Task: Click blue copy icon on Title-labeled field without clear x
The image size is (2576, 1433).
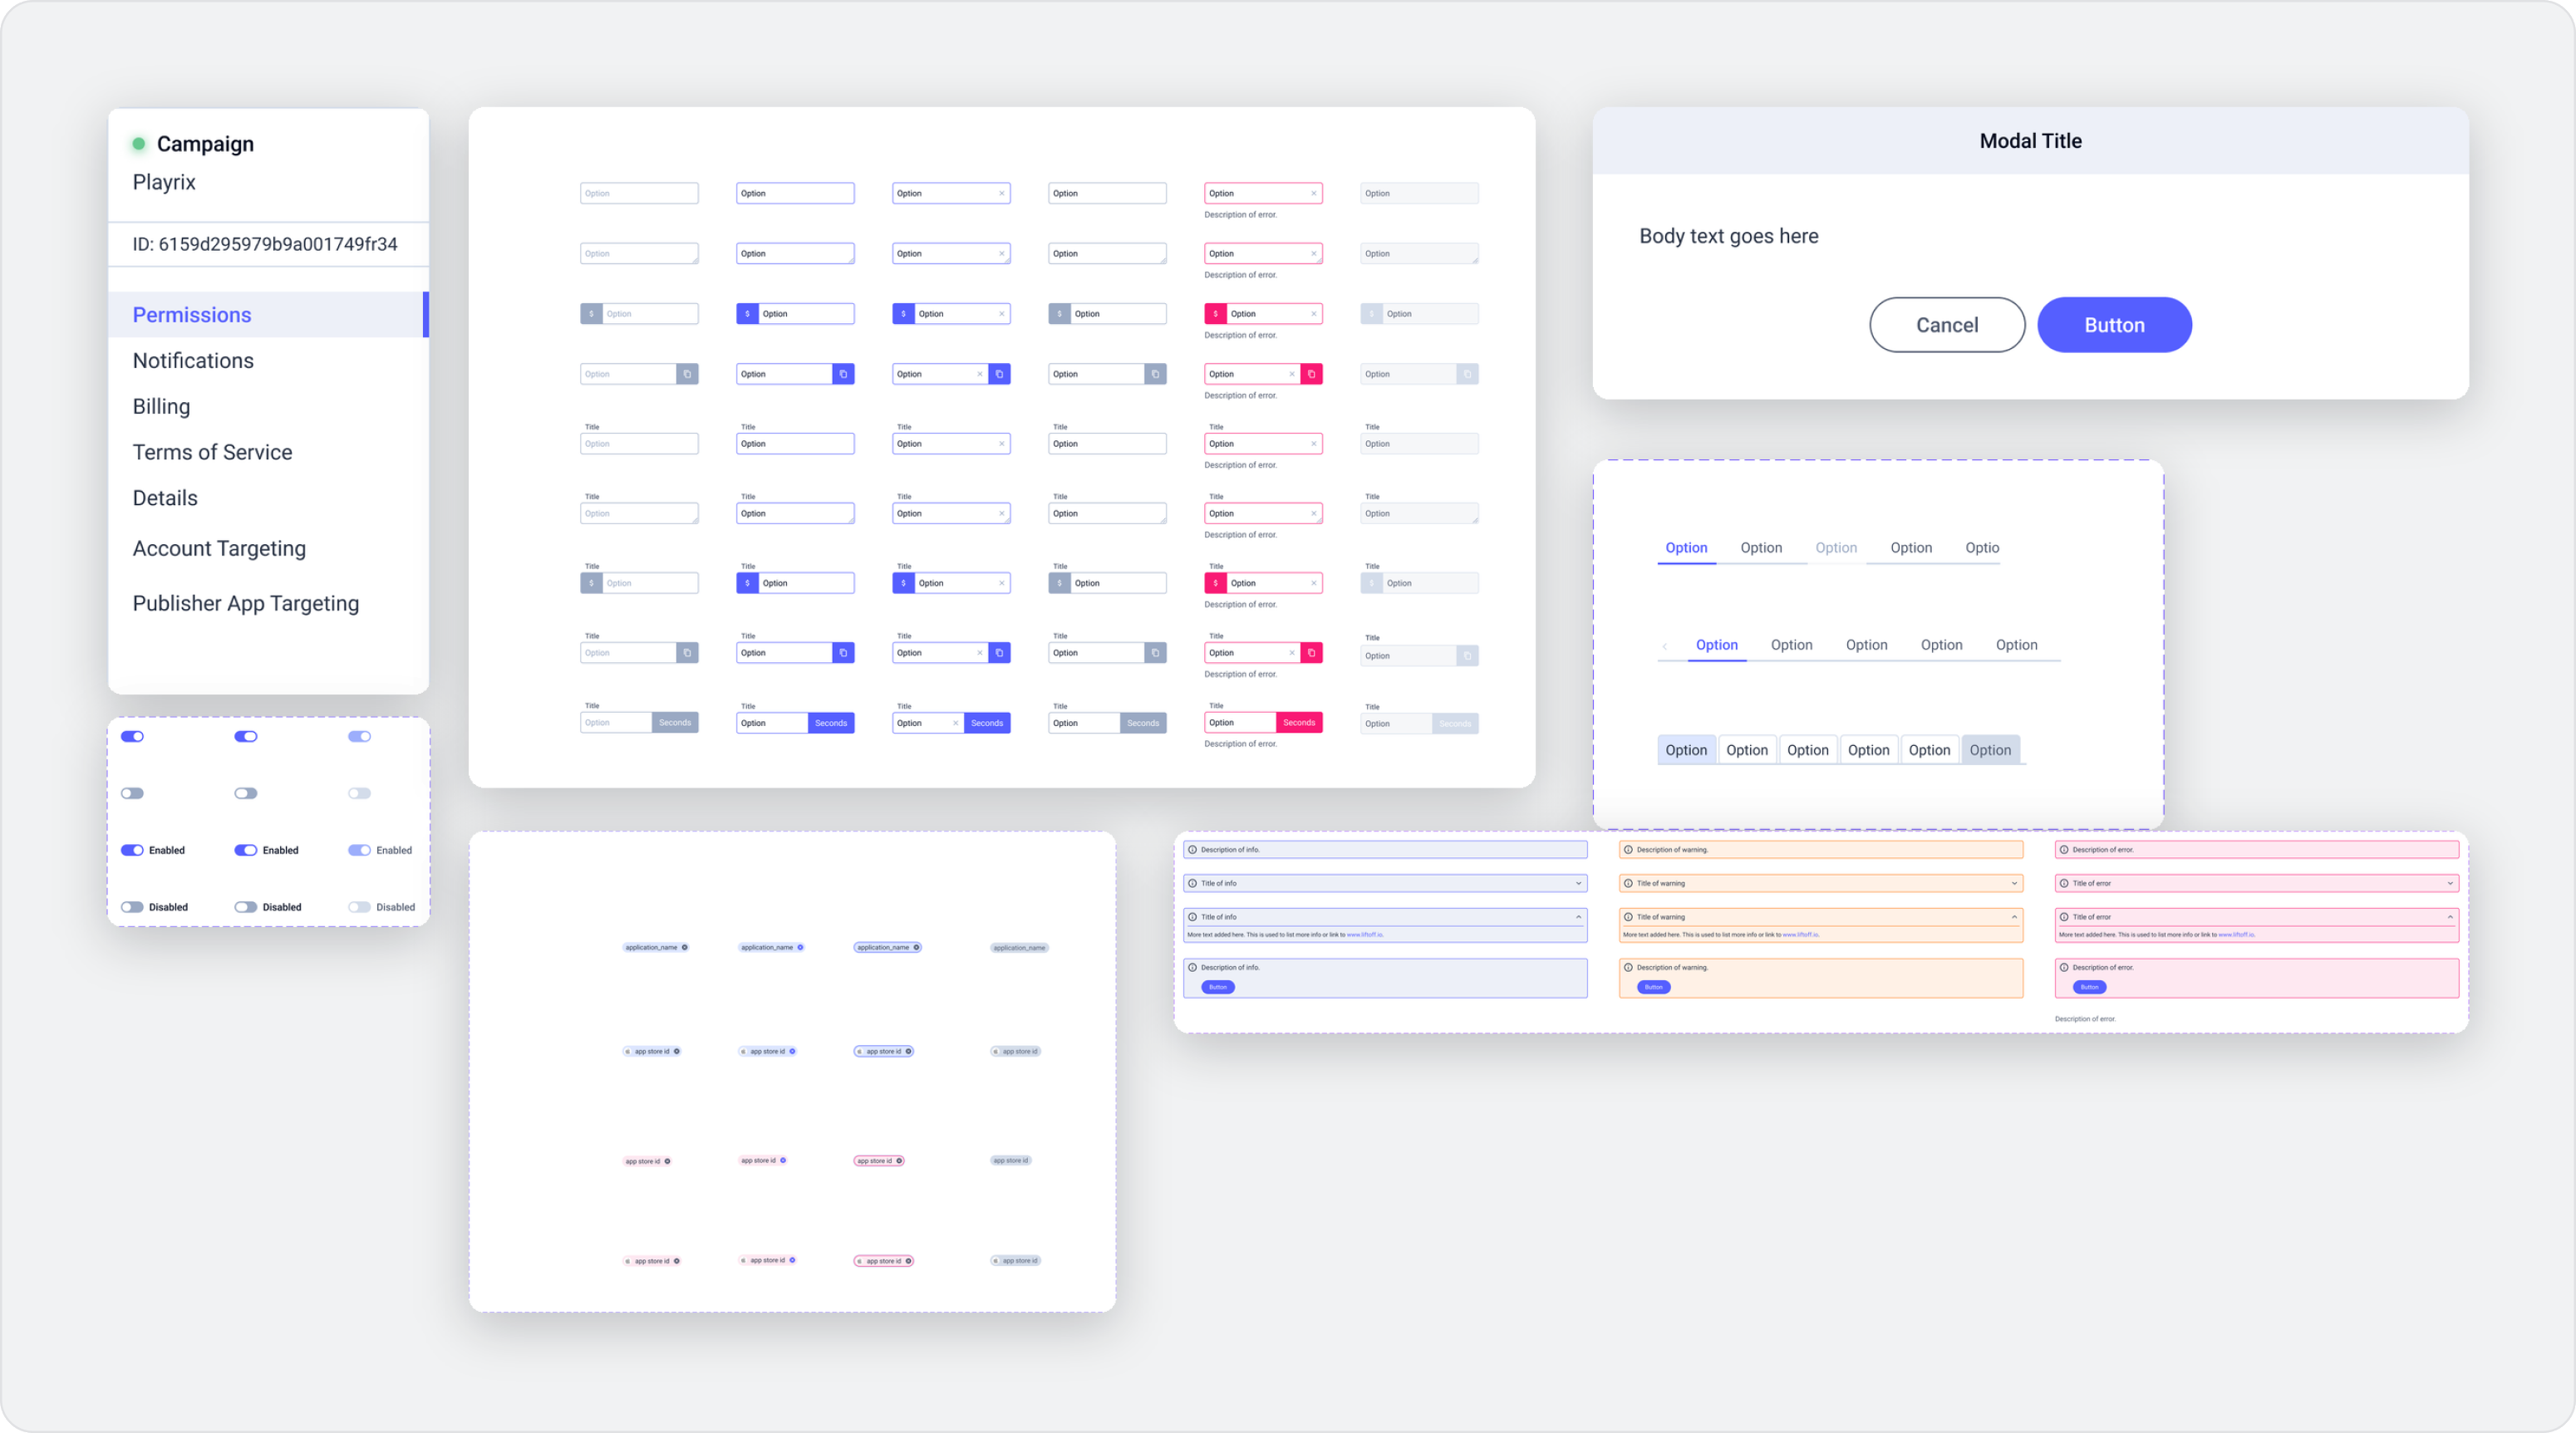Action: coord(843,653)
